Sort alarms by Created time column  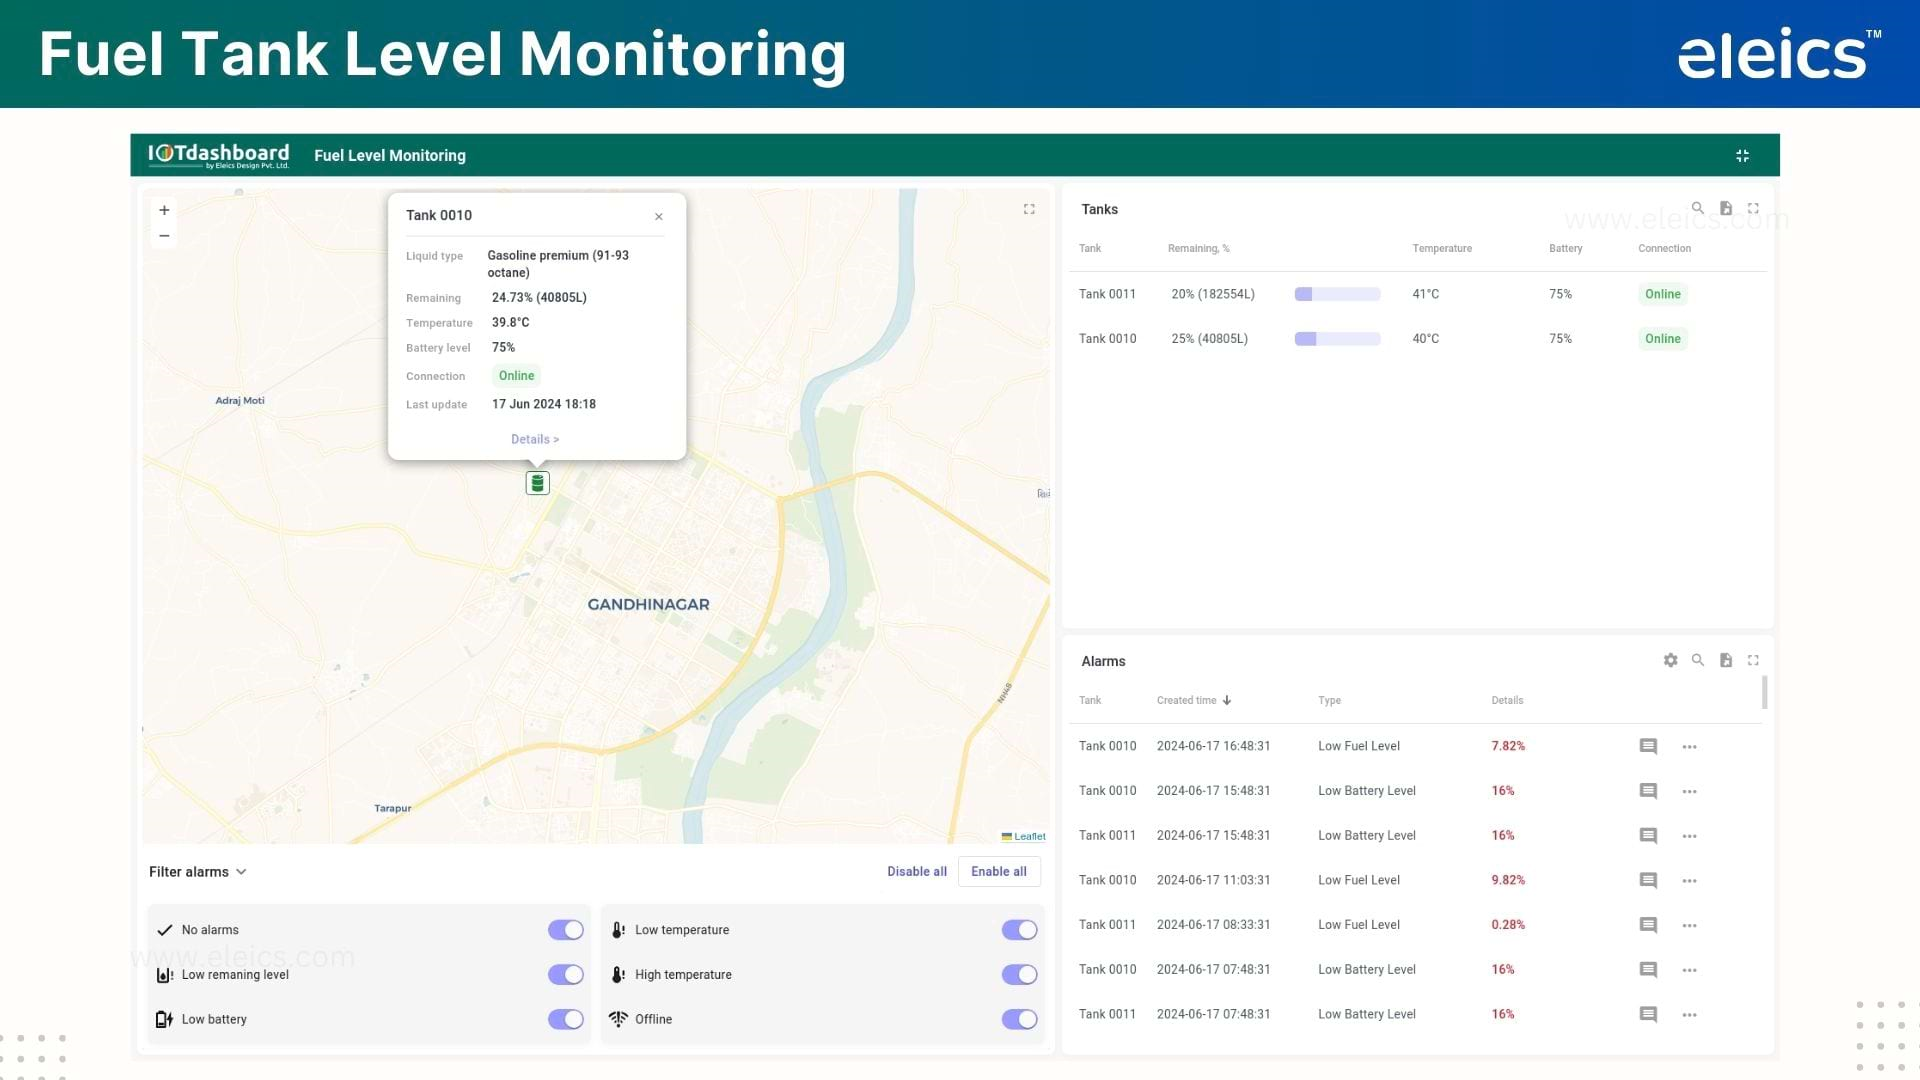[1194, 701]
